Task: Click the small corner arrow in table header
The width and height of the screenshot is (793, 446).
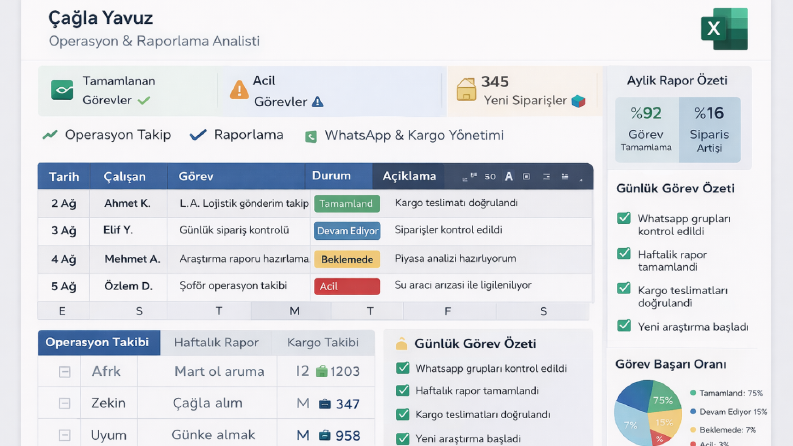Action: (581, 179)
